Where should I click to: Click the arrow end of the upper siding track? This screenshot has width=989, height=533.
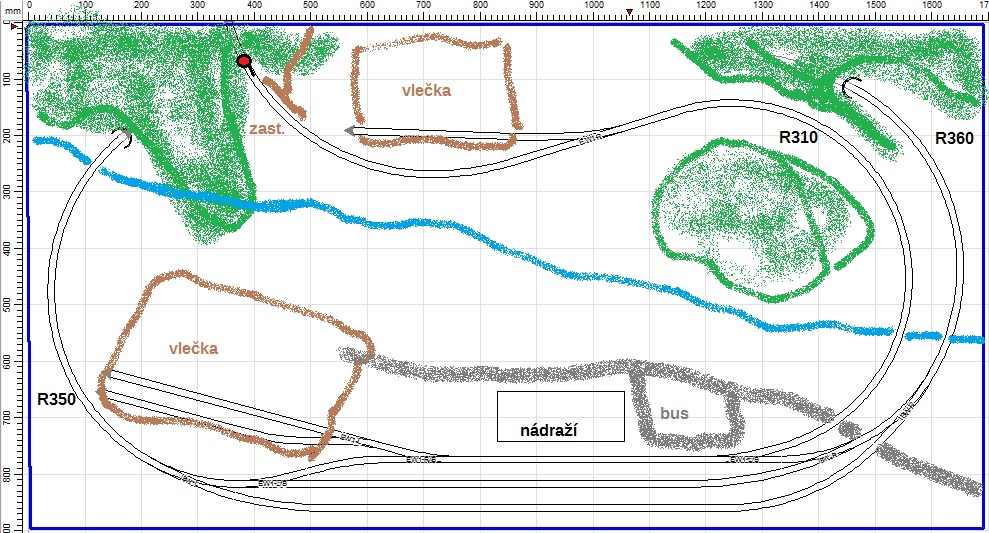346,130
